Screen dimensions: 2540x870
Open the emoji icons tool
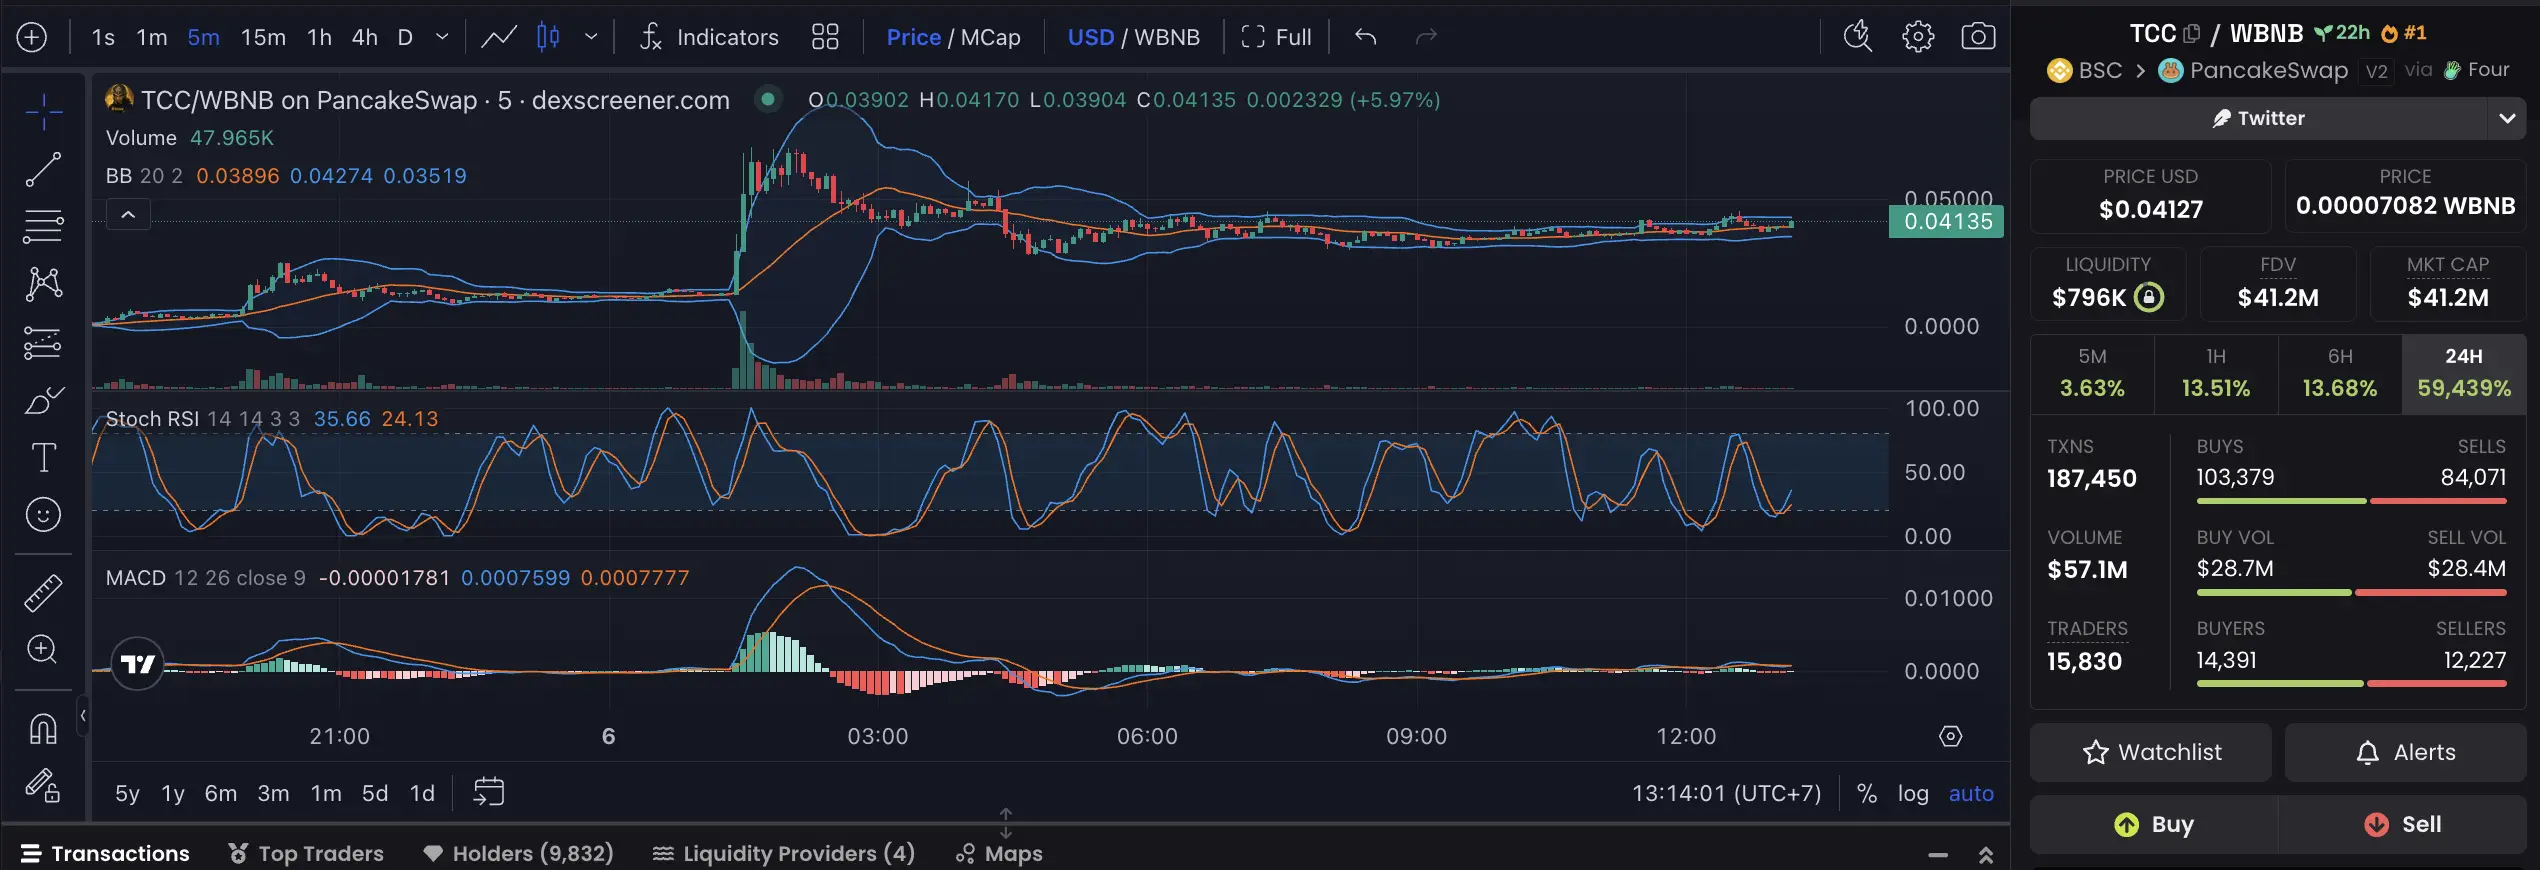tap(43, 515)
